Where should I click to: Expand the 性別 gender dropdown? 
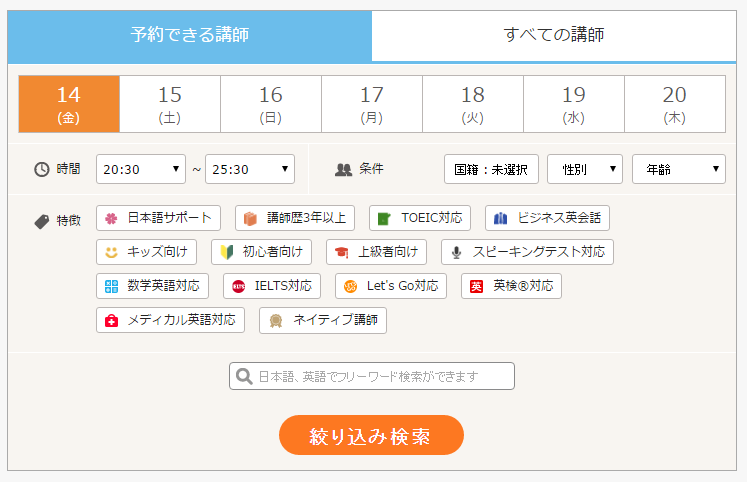584,169
